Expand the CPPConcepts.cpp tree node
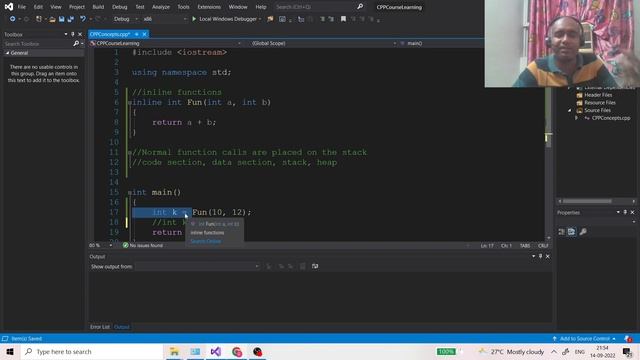 [576, 118]
